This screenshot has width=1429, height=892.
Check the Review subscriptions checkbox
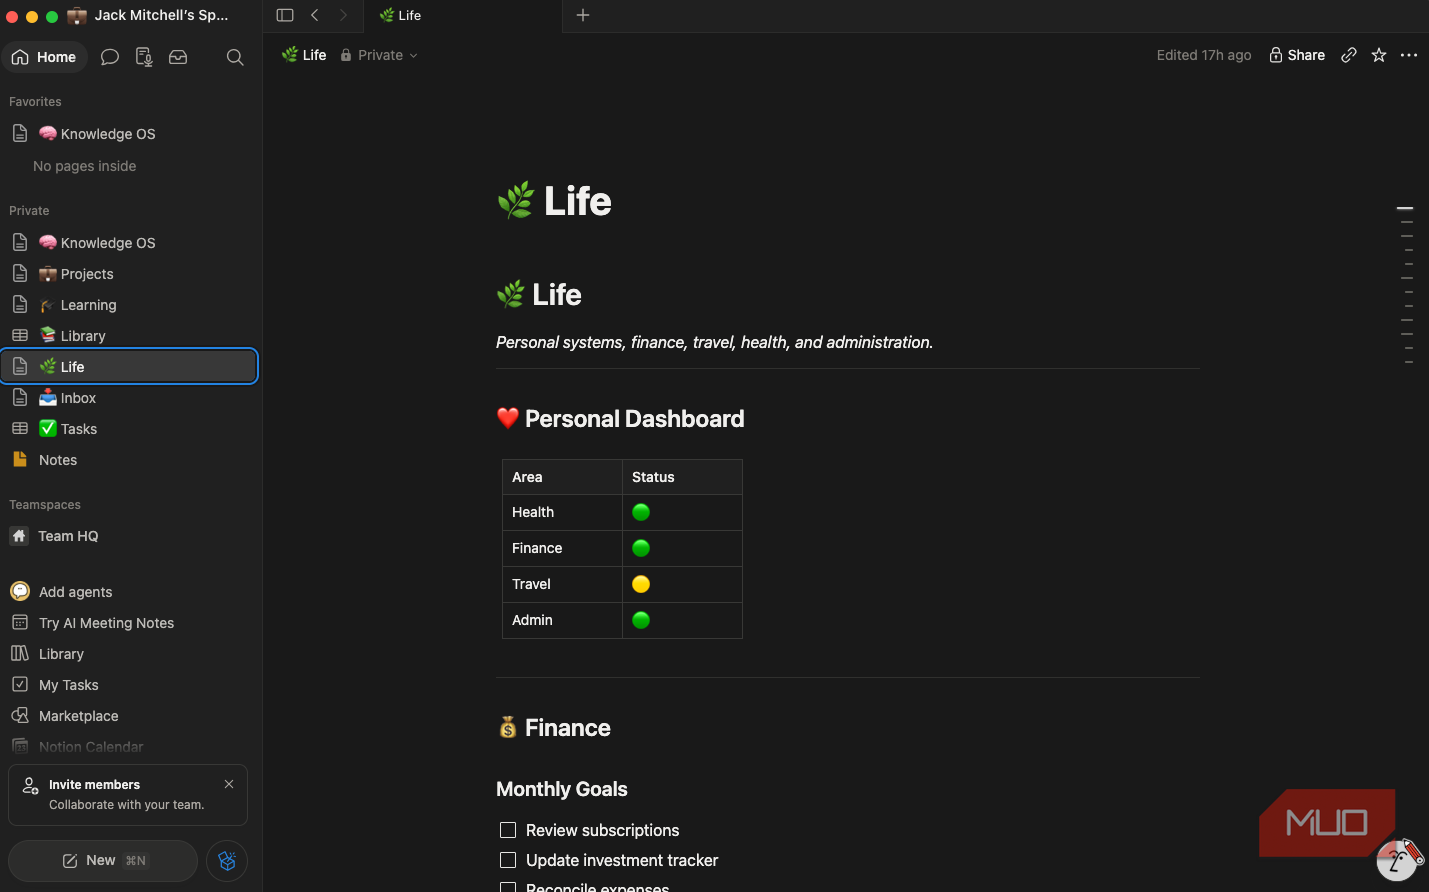click(x=508, y=830)
